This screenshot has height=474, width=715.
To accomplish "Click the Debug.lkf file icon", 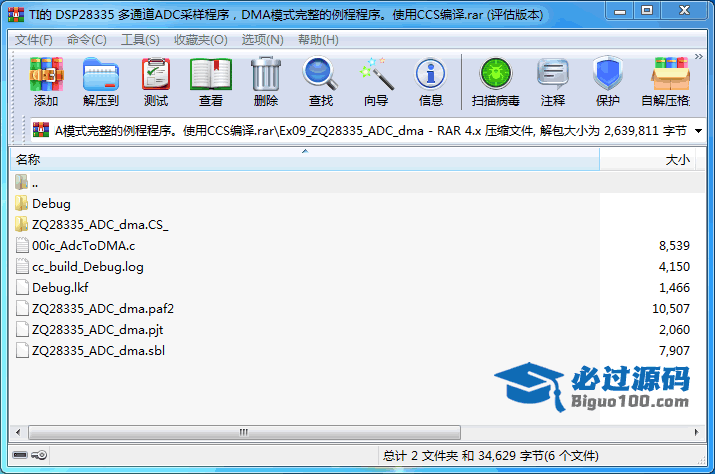I will (x=22, y=287).
